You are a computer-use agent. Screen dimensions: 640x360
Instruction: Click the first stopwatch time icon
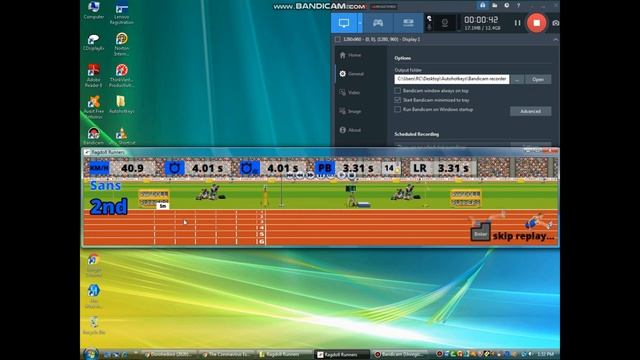point(174,168)
